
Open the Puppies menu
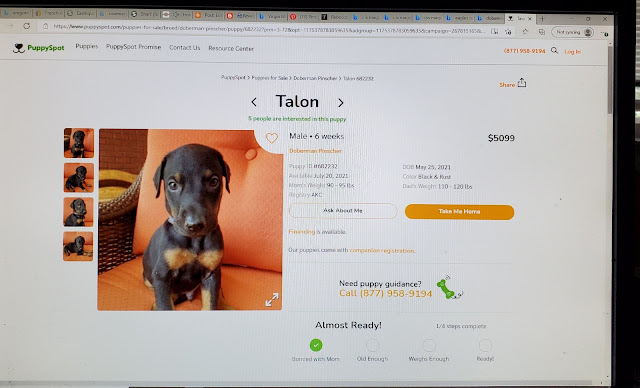coord(87,47)
